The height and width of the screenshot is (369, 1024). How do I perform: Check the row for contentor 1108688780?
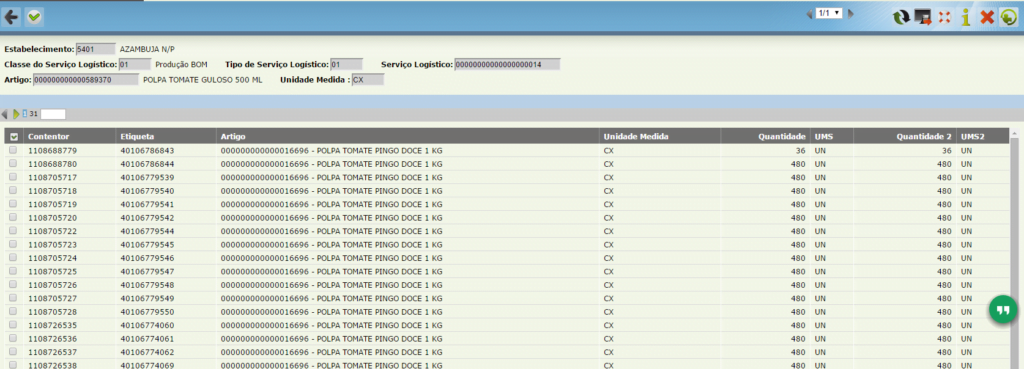pos(13,164)
